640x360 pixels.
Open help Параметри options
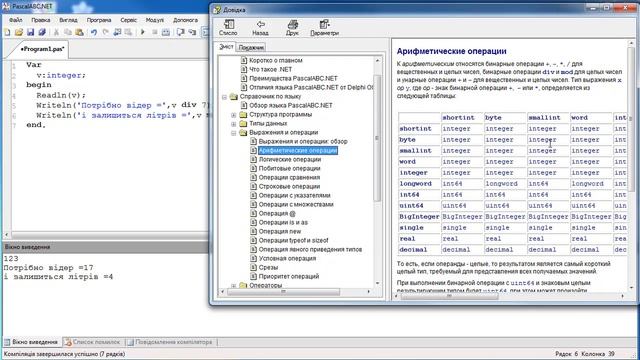(324, 28)
